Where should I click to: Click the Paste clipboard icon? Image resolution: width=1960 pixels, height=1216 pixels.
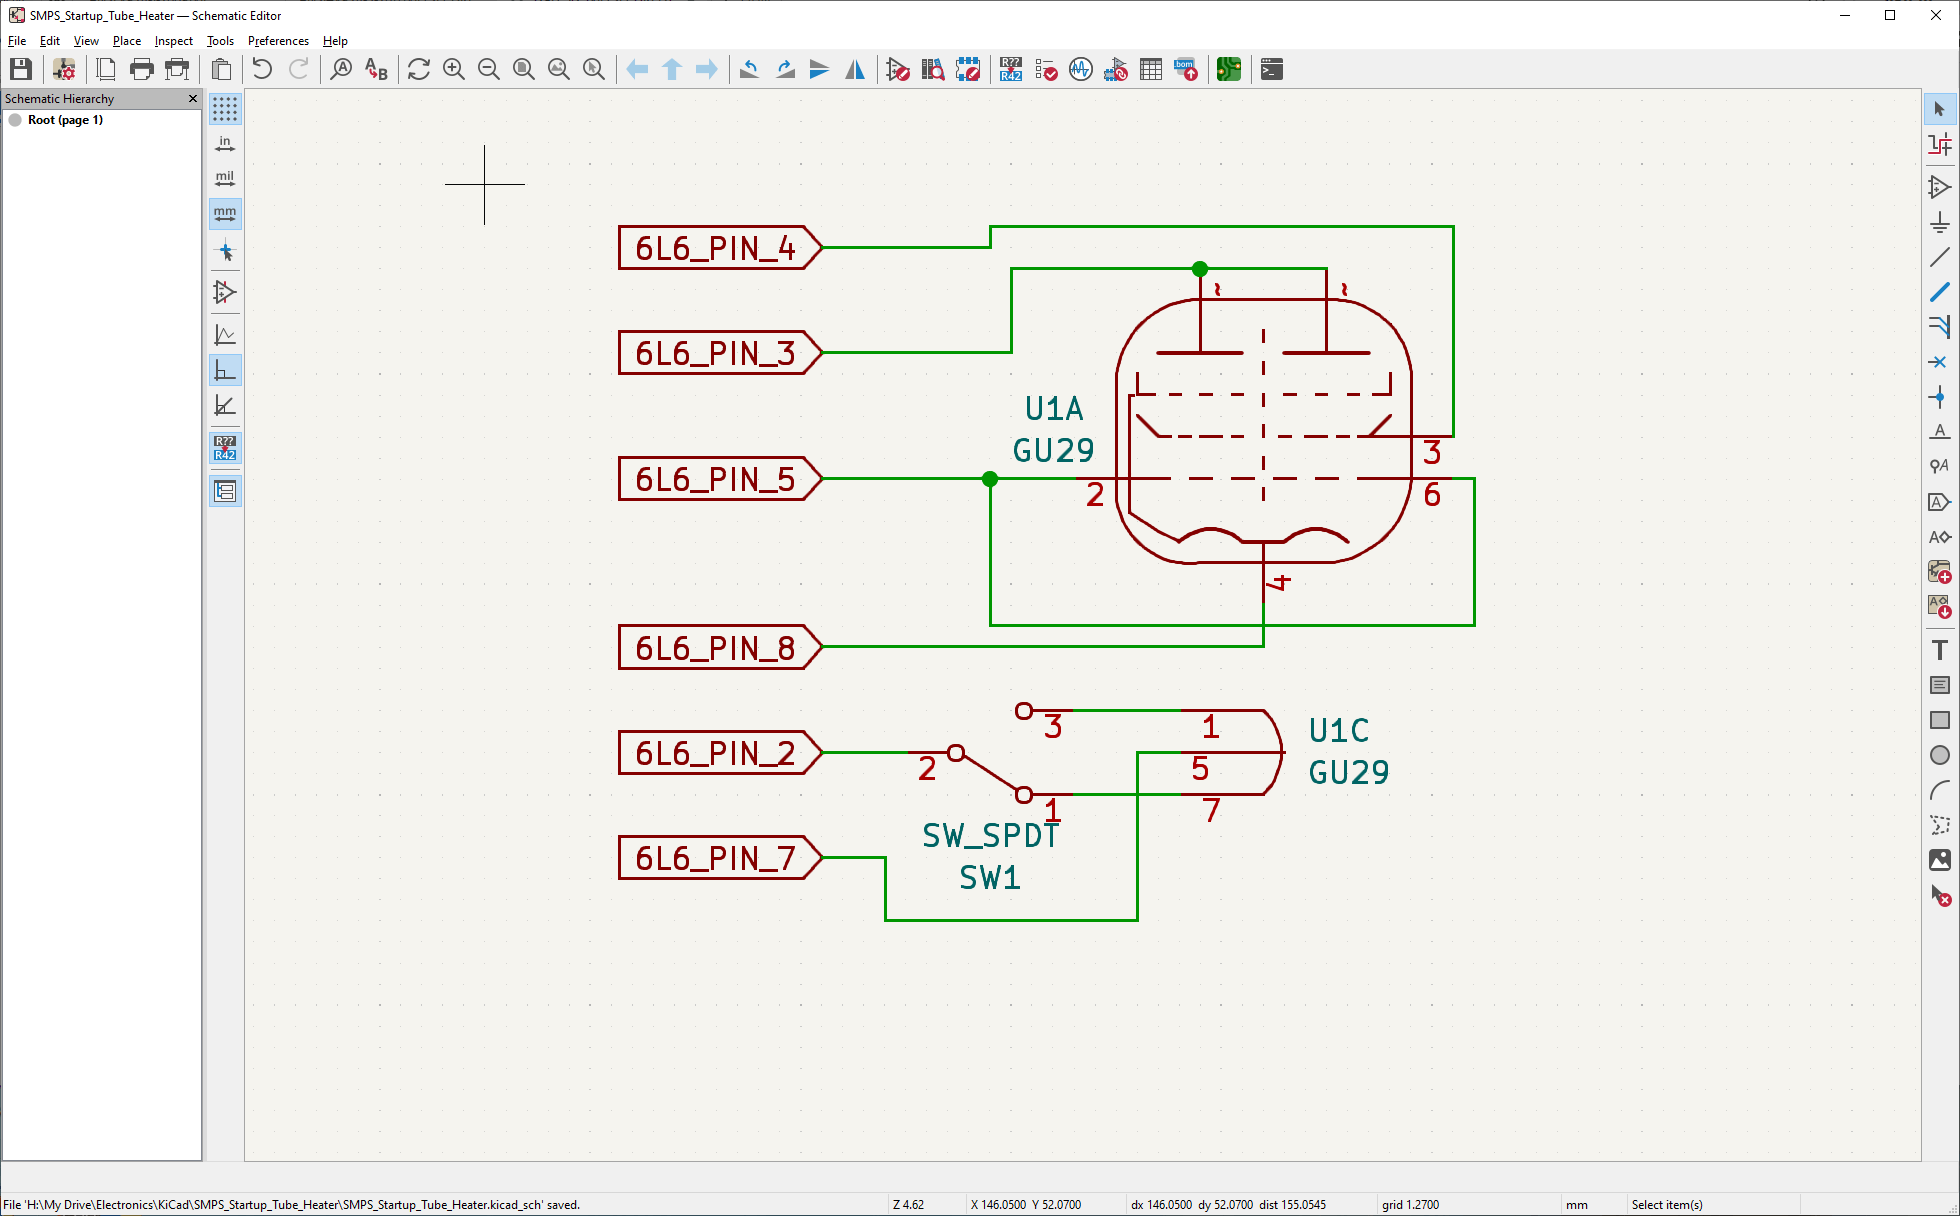click(221, 69)
